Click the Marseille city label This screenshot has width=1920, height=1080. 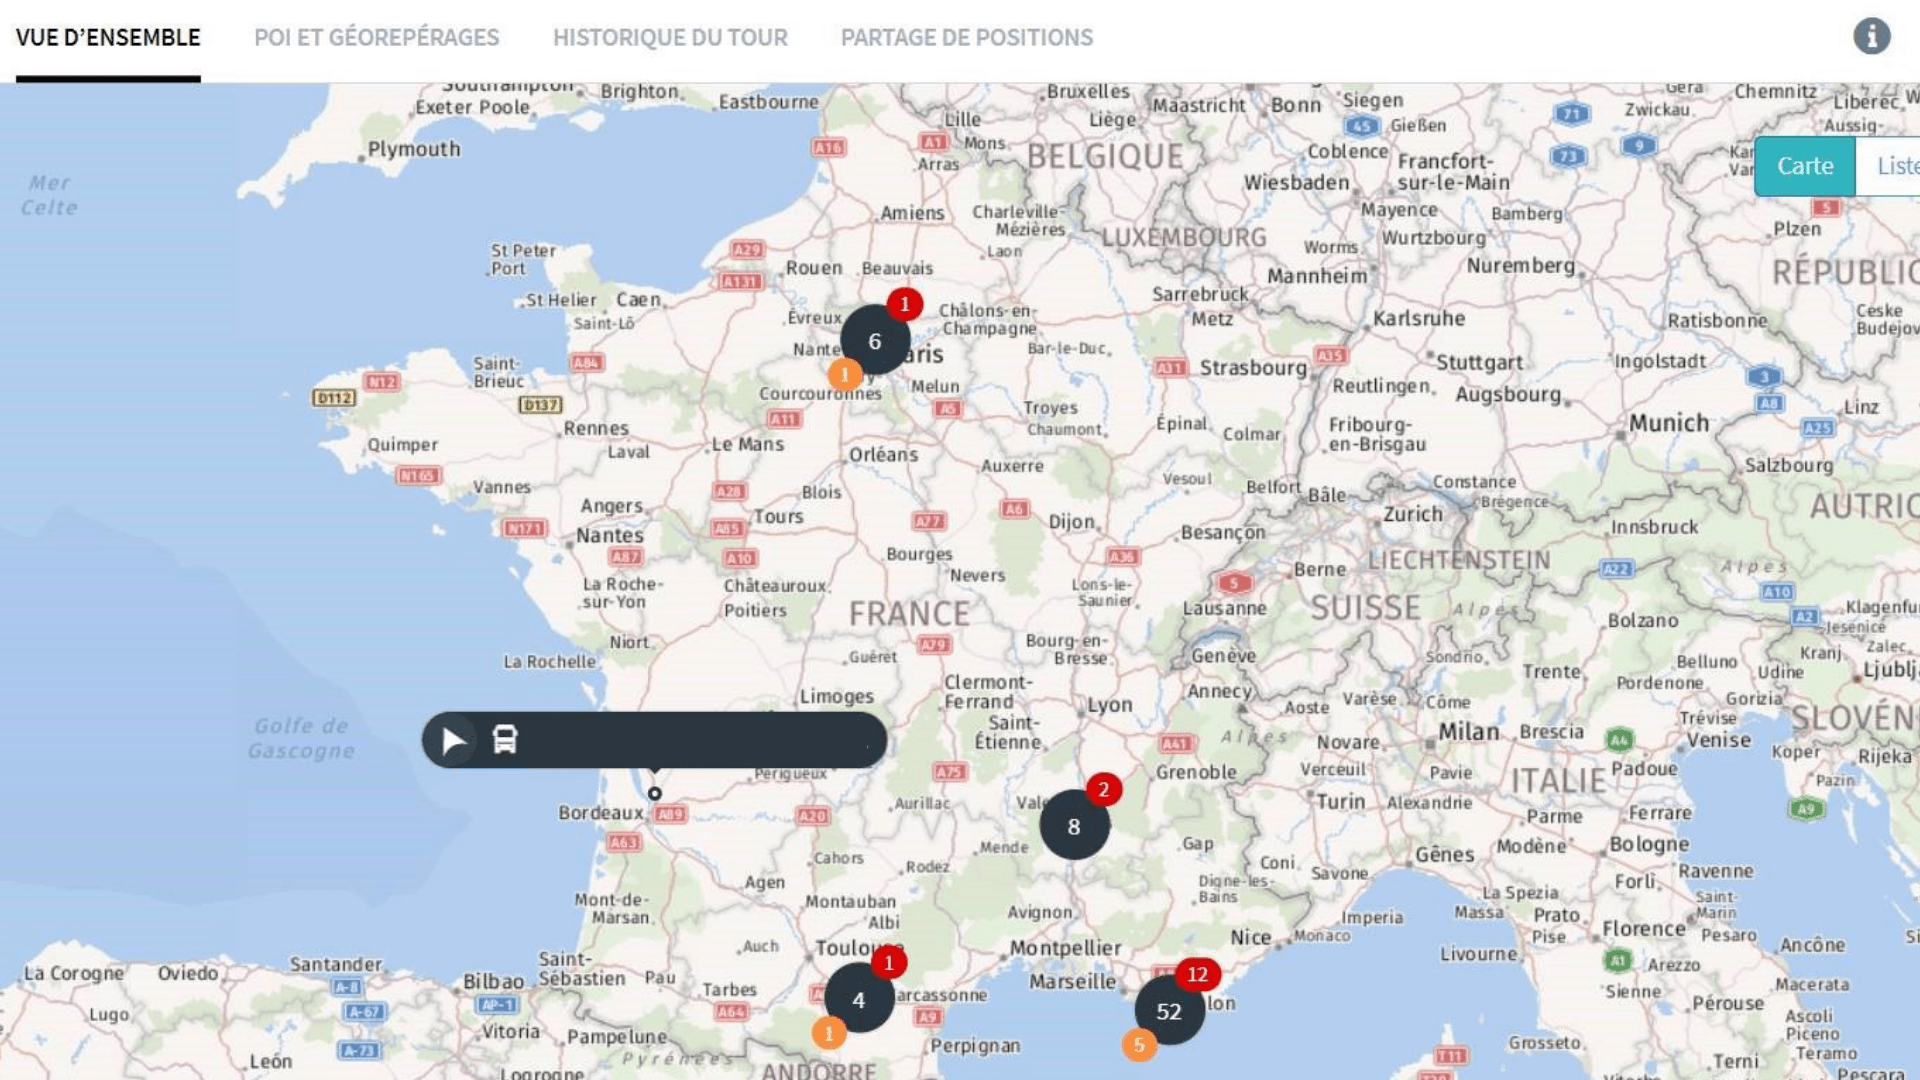point(1073,982)
